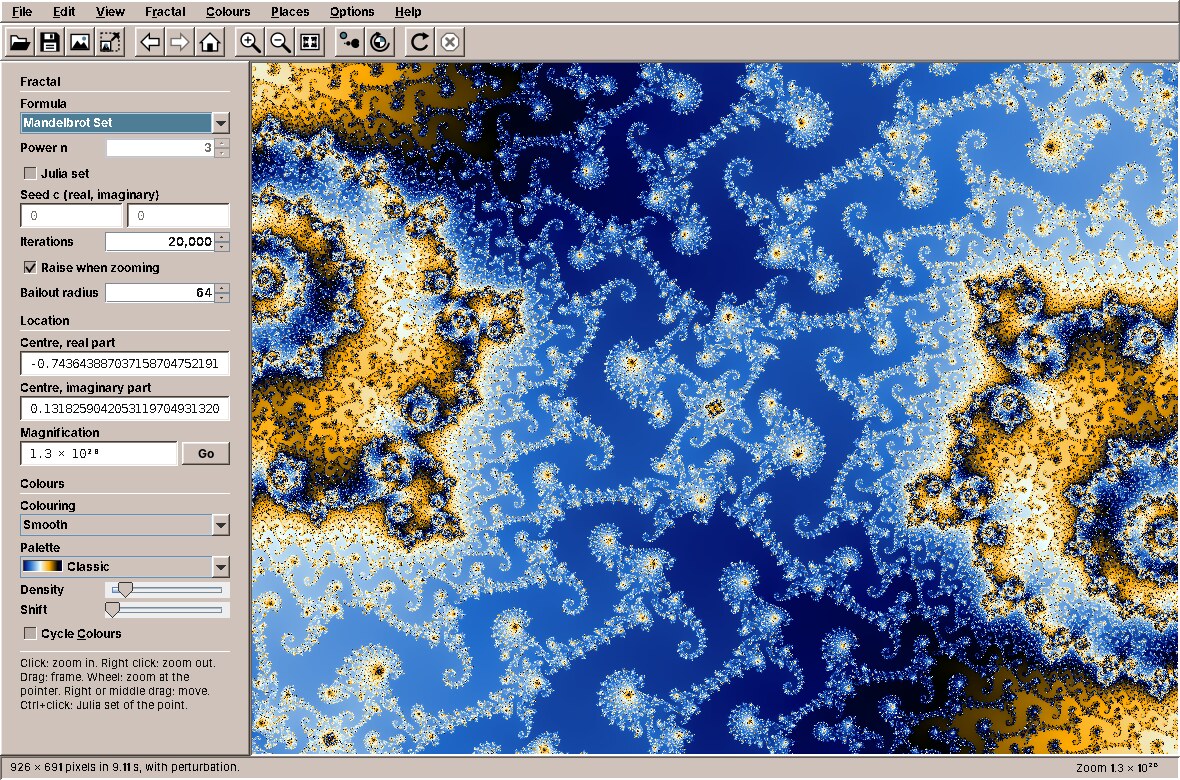Go back with the left arrow icon

[x=150, y=41]
